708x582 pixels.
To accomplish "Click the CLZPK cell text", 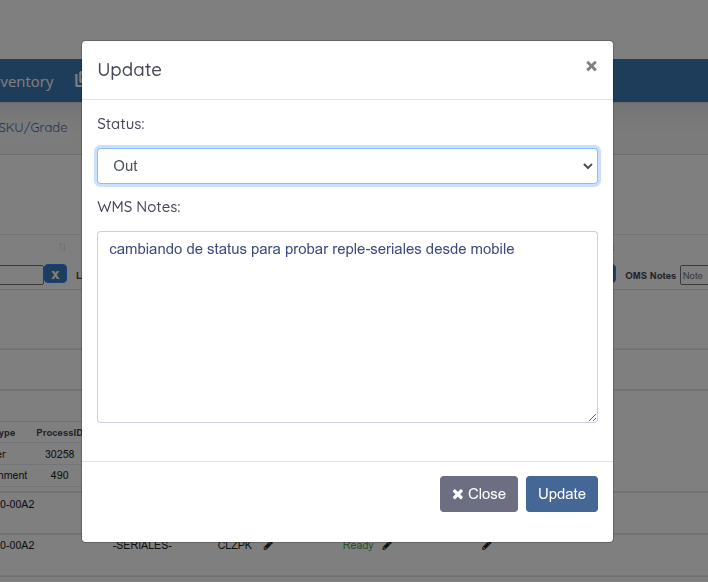I will coord(235,545).
